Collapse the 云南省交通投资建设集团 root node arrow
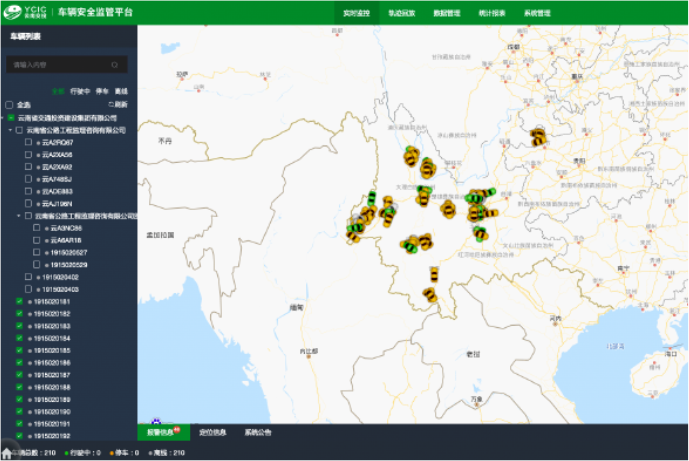This screenshot has height=461, width=689. coord(3,118)
